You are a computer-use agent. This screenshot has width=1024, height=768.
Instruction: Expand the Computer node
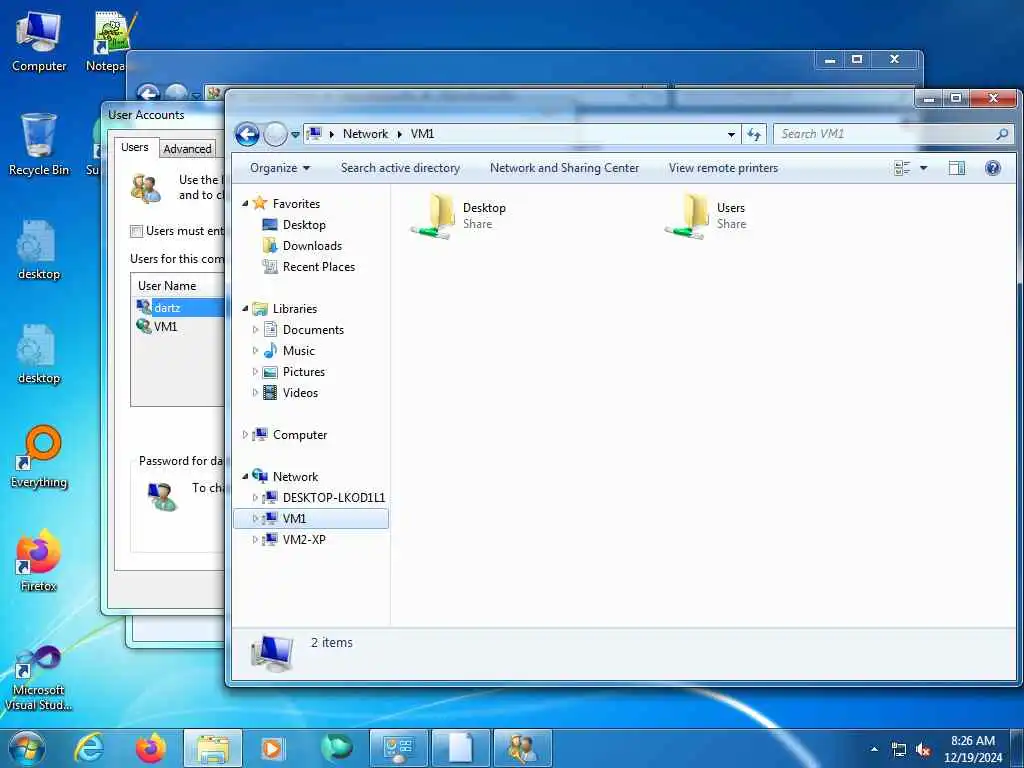[245, 434]
